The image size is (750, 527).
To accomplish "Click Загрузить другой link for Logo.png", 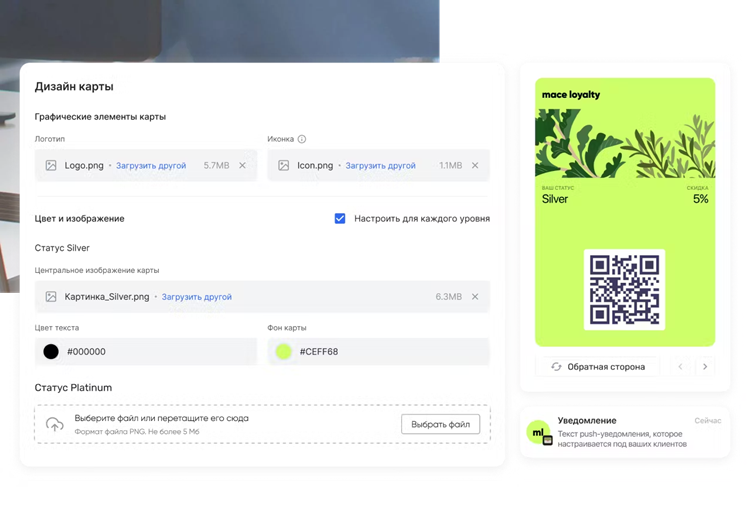I will pos(151,166).
